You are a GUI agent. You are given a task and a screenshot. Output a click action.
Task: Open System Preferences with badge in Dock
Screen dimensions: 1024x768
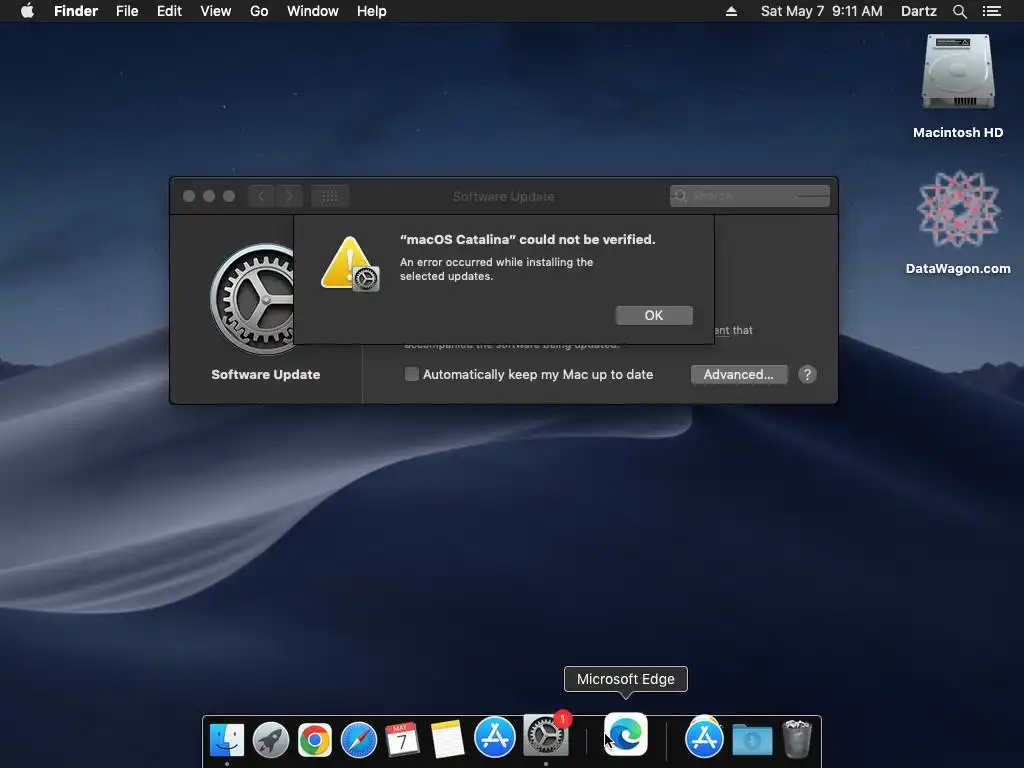[546, 736]
